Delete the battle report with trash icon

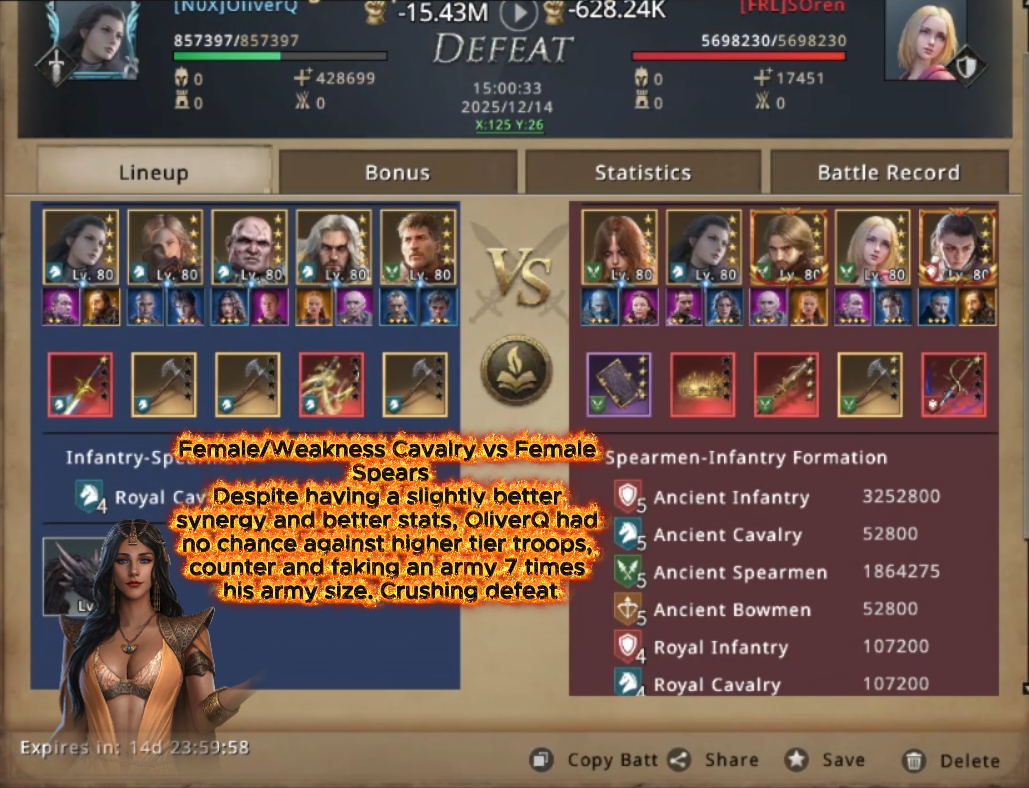951,760
